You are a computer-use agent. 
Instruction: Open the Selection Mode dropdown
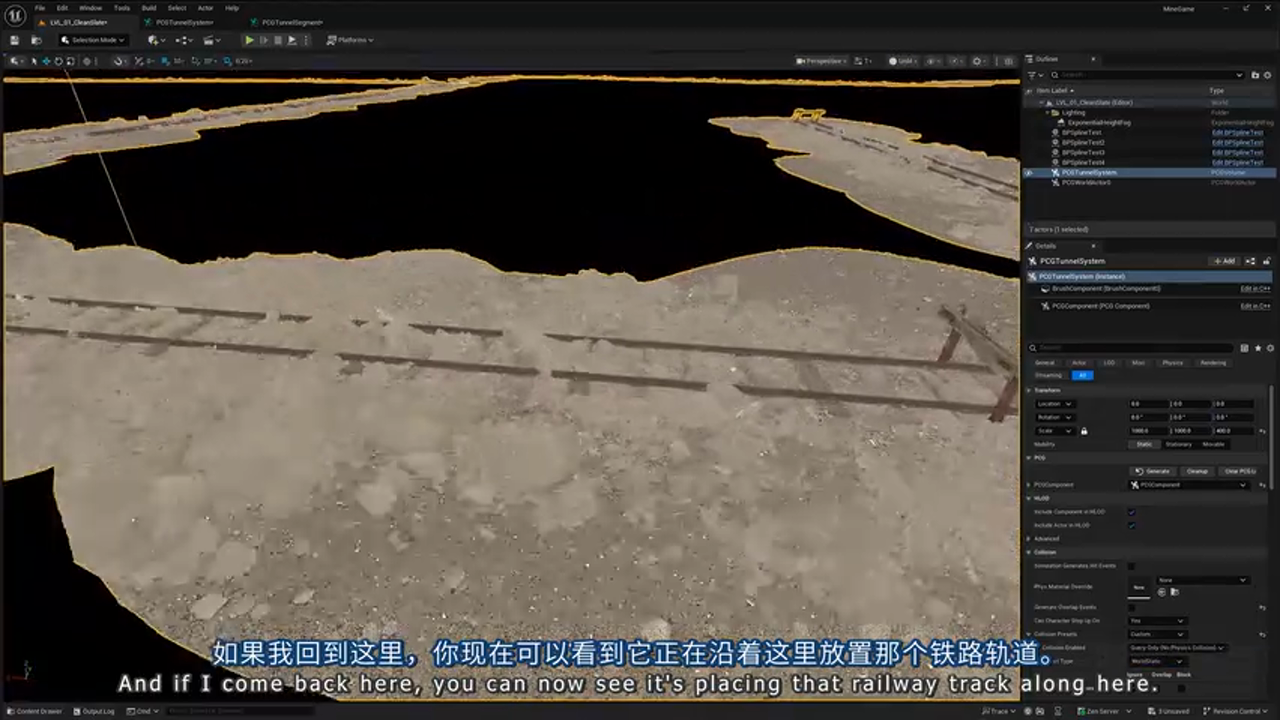coord(93,40)
